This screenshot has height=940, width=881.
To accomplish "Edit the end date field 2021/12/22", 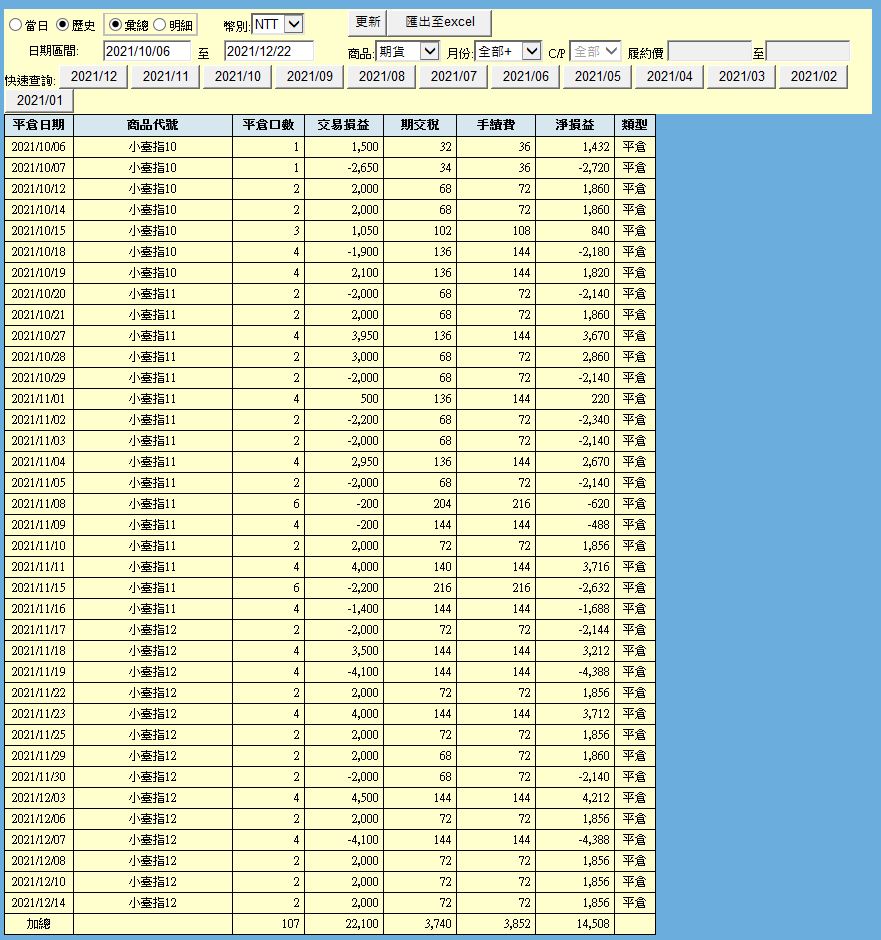I will (268, 52).
